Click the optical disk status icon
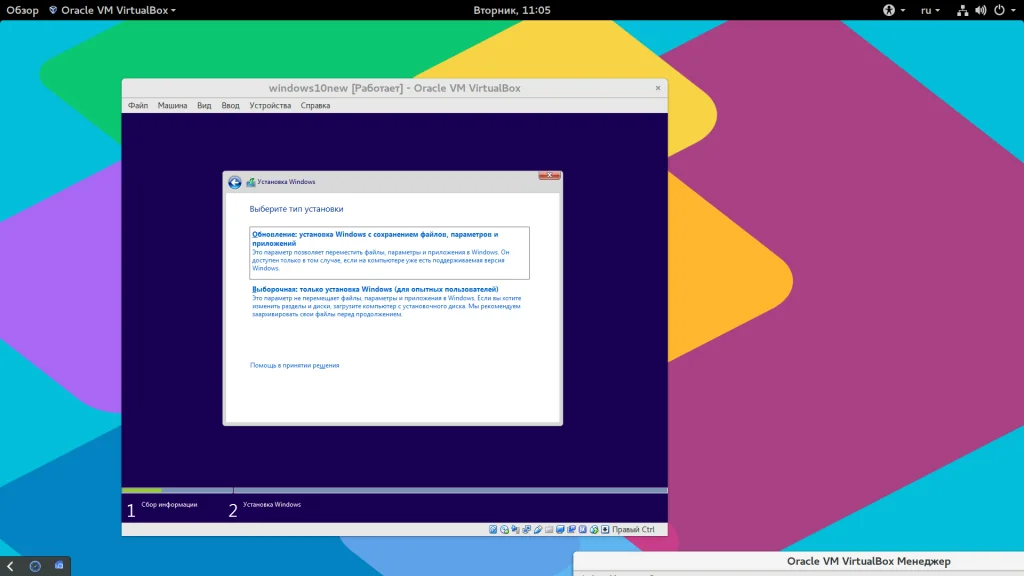 tap(505, 529)
